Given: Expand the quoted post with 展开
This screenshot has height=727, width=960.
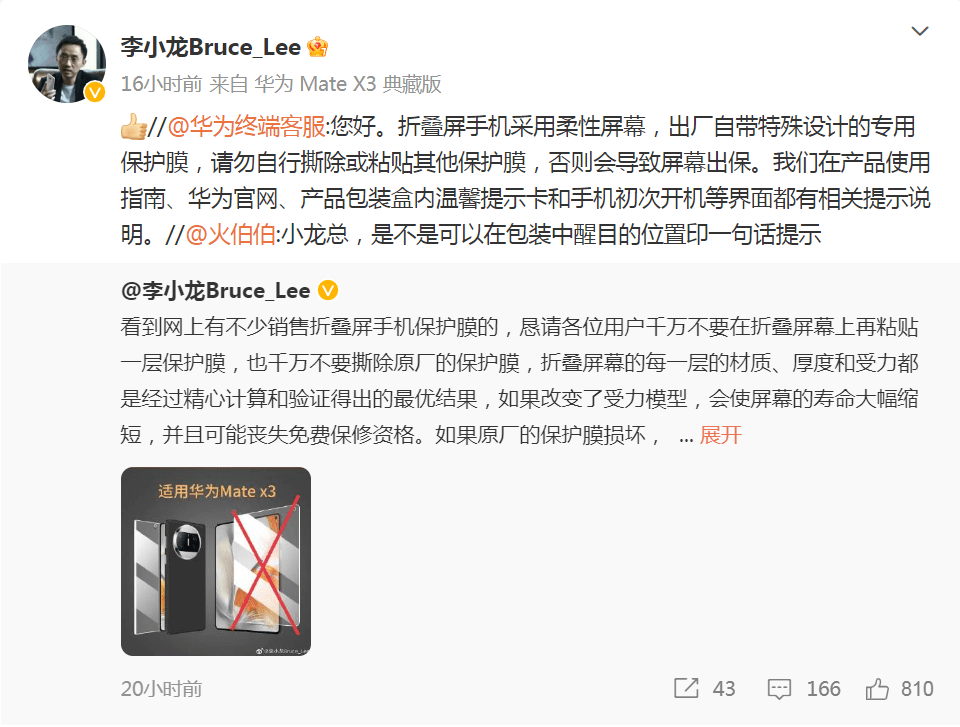Looking at the screenshot, I should point(720,435).
